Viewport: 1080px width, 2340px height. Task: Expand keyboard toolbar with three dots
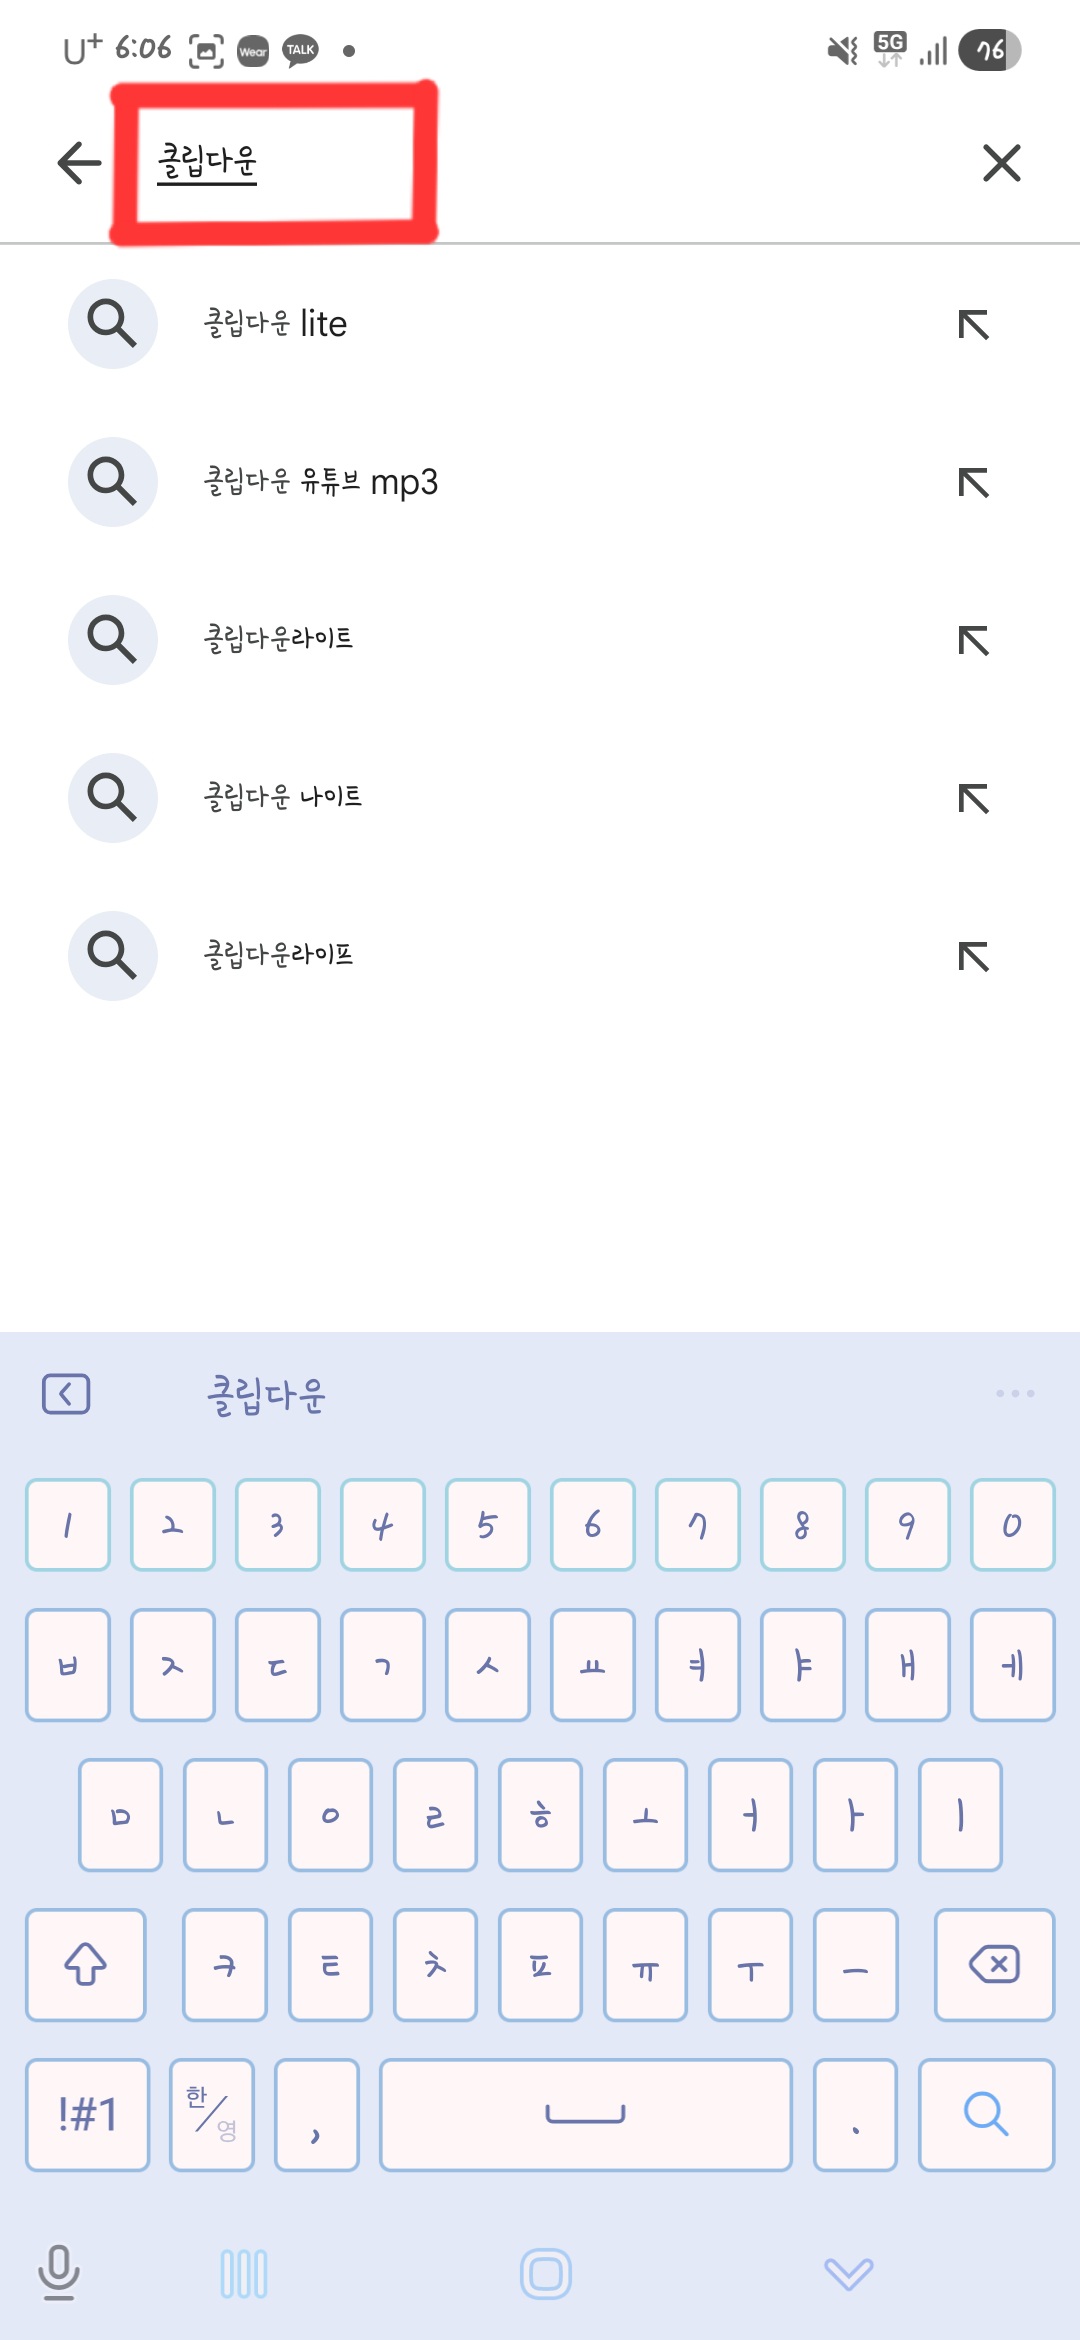tap(1015, 1393)
